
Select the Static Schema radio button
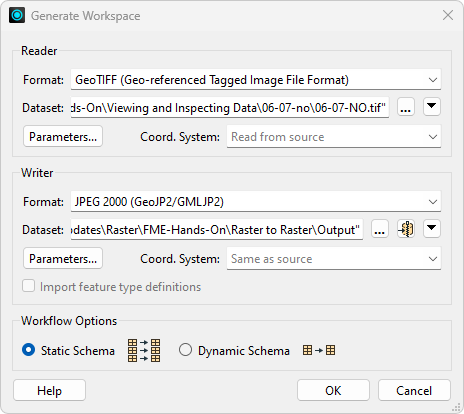[x=28, y=350]
